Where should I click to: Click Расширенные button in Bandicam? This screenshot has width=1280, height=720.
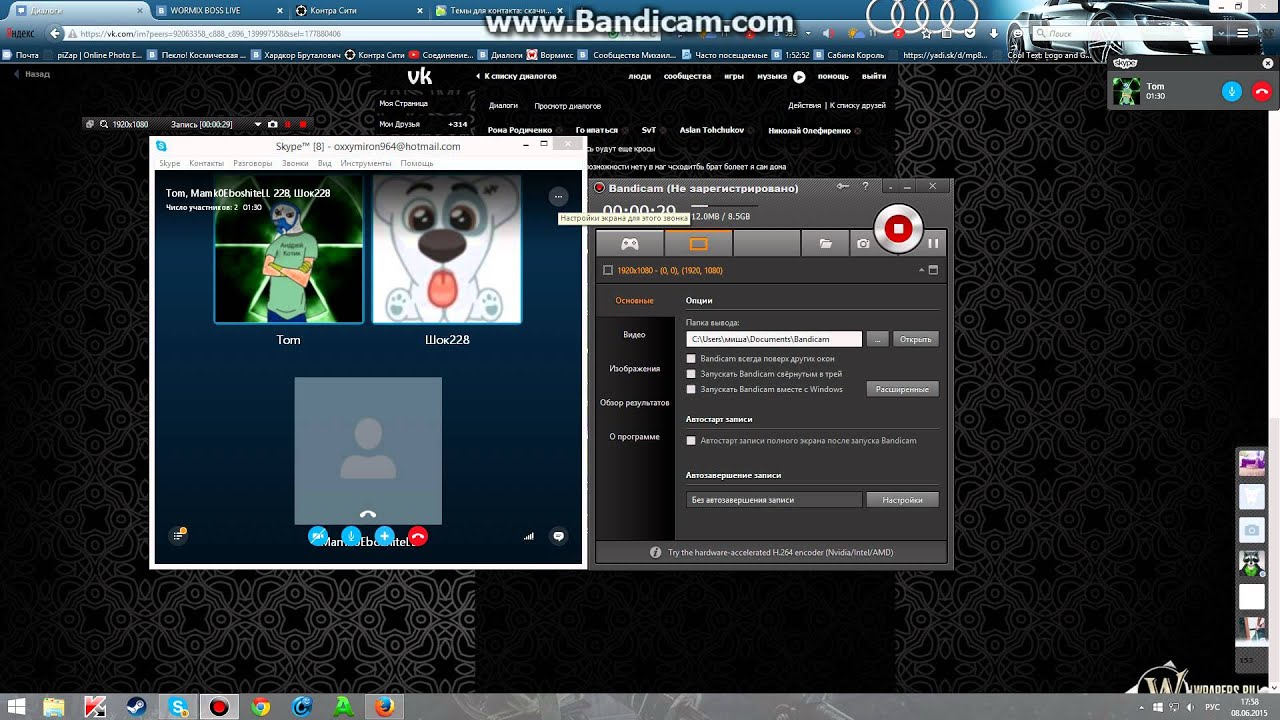902,389
